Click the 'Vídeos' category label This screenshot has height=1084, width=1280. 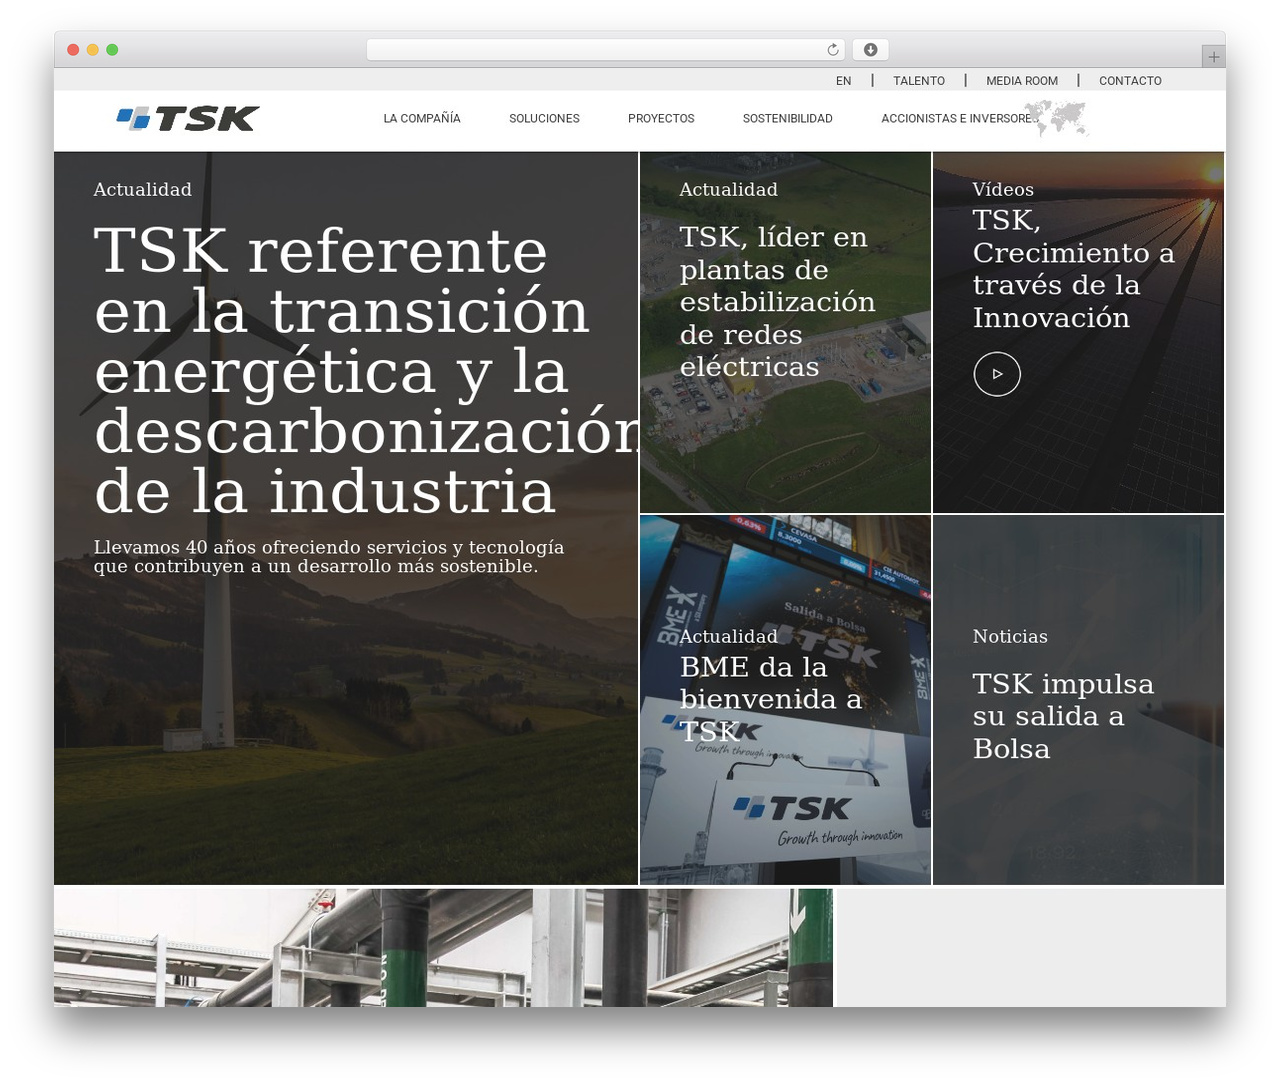pos(1003,189)
